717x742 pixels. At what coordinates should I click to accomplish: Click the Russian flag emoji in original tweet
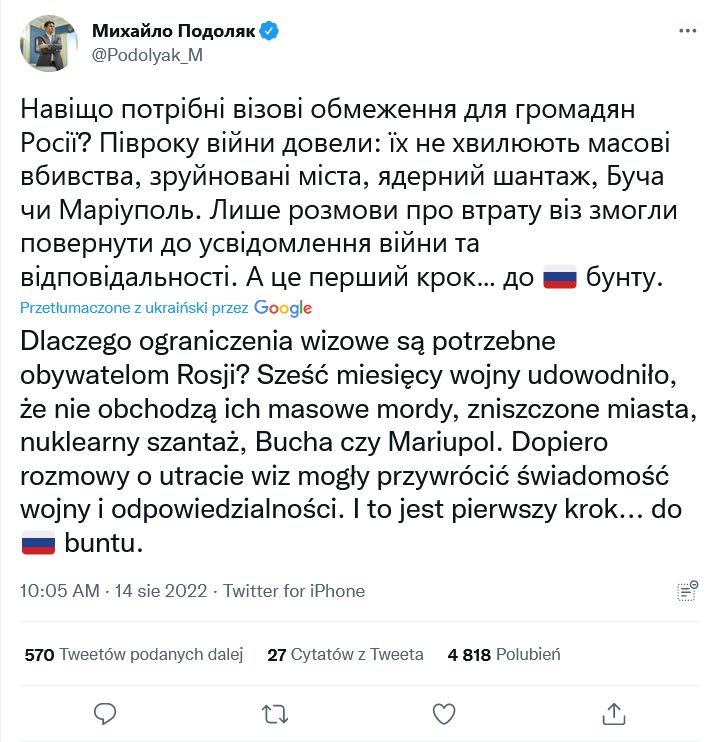point(559,279)
